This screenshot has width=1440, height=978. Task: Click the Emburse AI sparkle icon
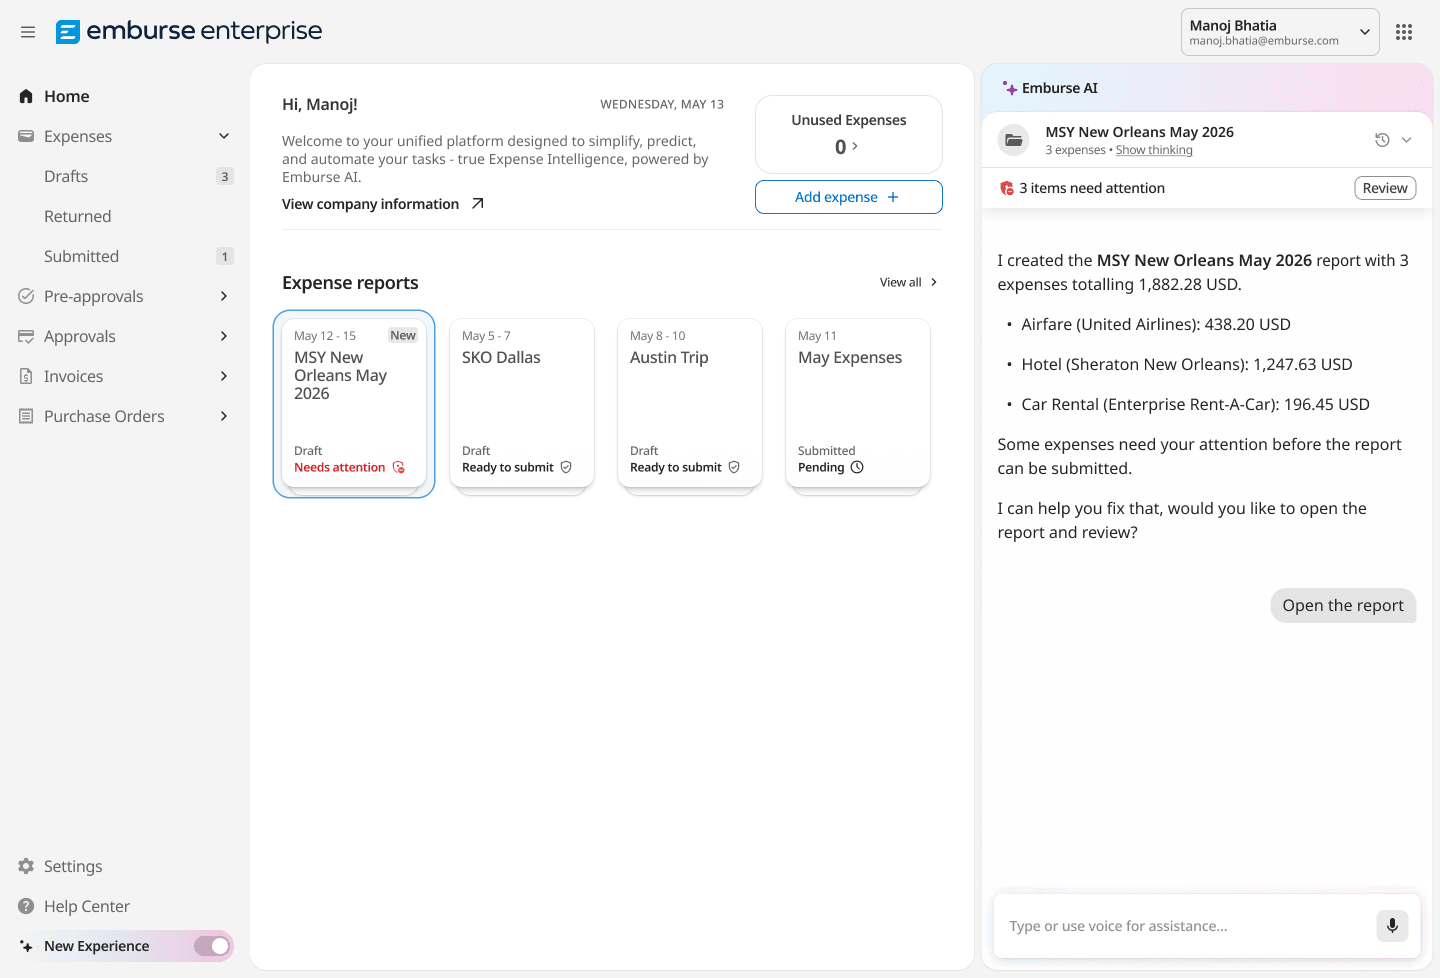tap(1010, 88)
